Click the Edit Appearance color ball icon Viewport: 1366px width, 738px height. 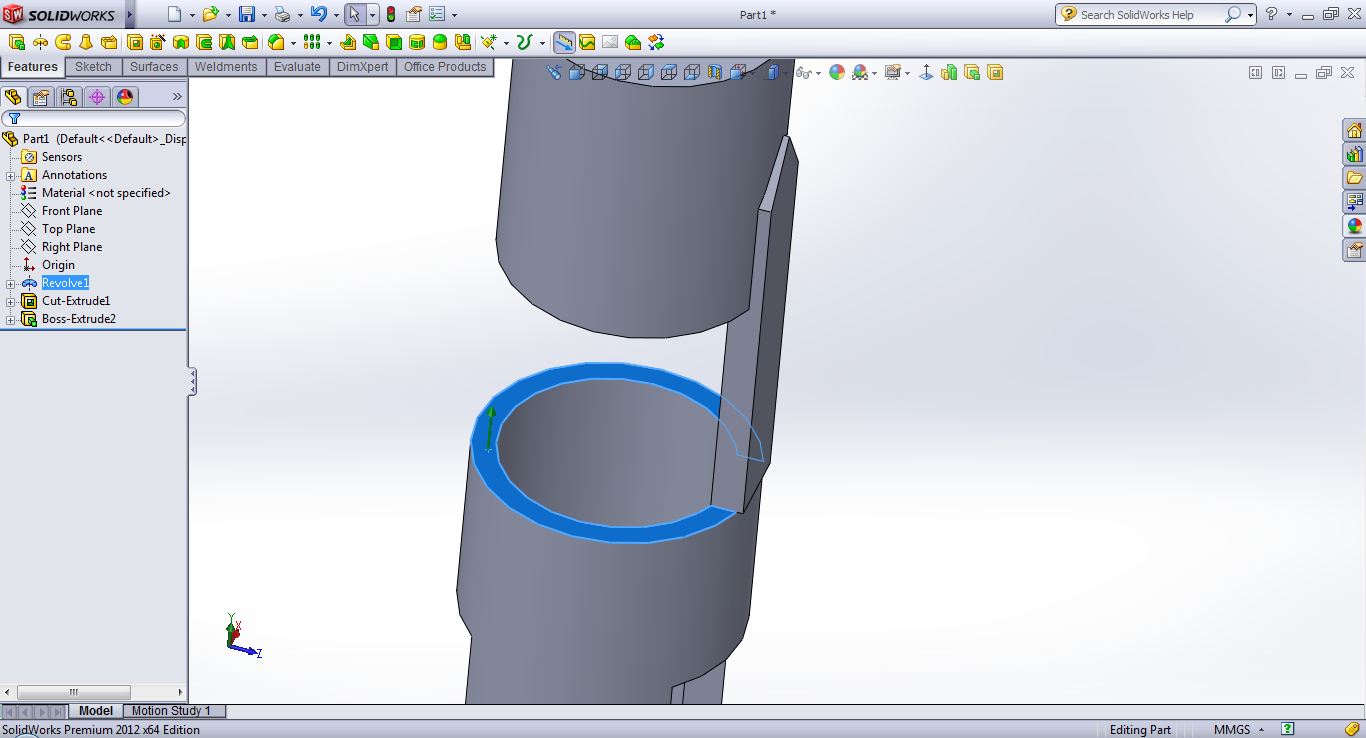(x=836, y=72)
